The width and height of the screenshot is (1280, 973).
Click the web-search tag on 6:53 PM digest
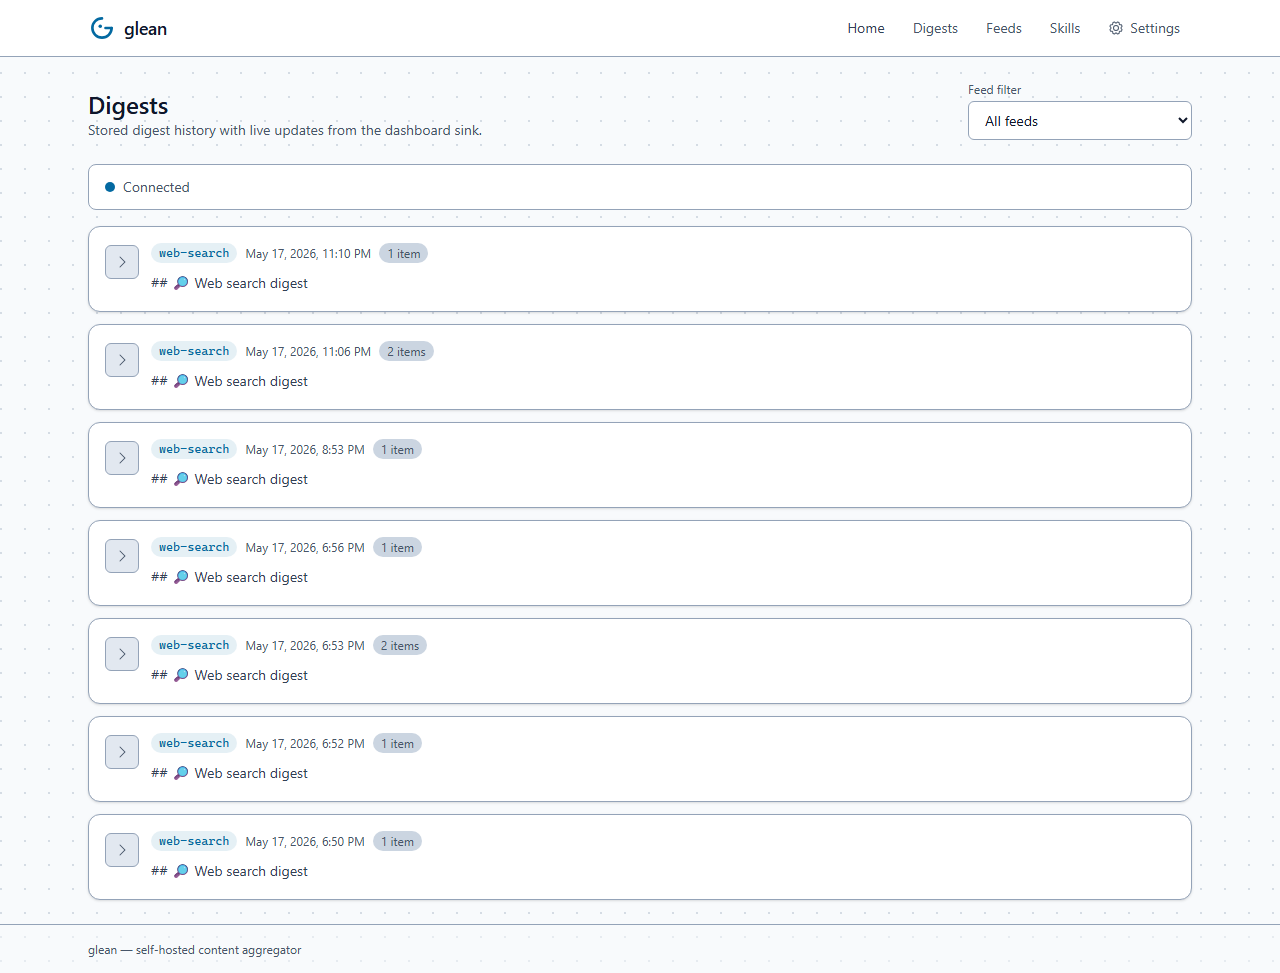pyautogui.click(x=194, y=645)
